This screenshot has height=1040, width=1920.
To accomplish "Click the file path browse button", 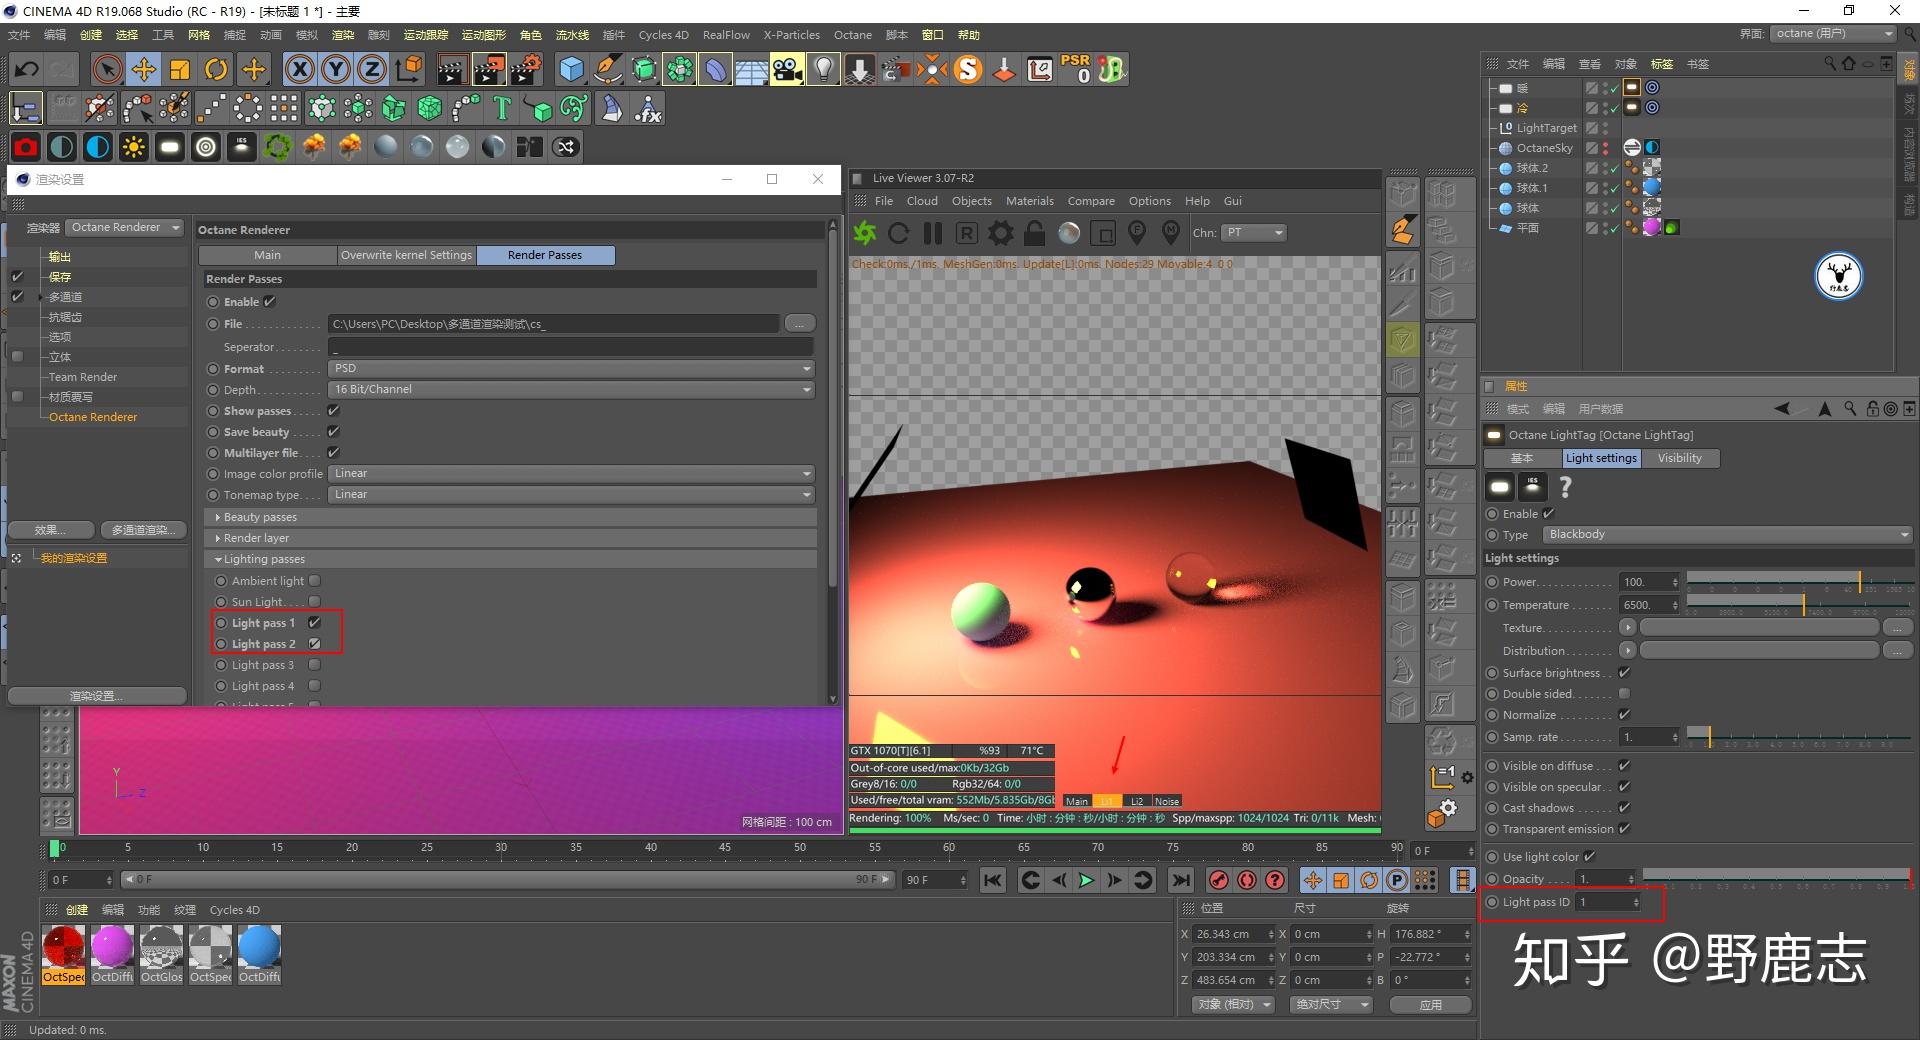I will [799, 324].
